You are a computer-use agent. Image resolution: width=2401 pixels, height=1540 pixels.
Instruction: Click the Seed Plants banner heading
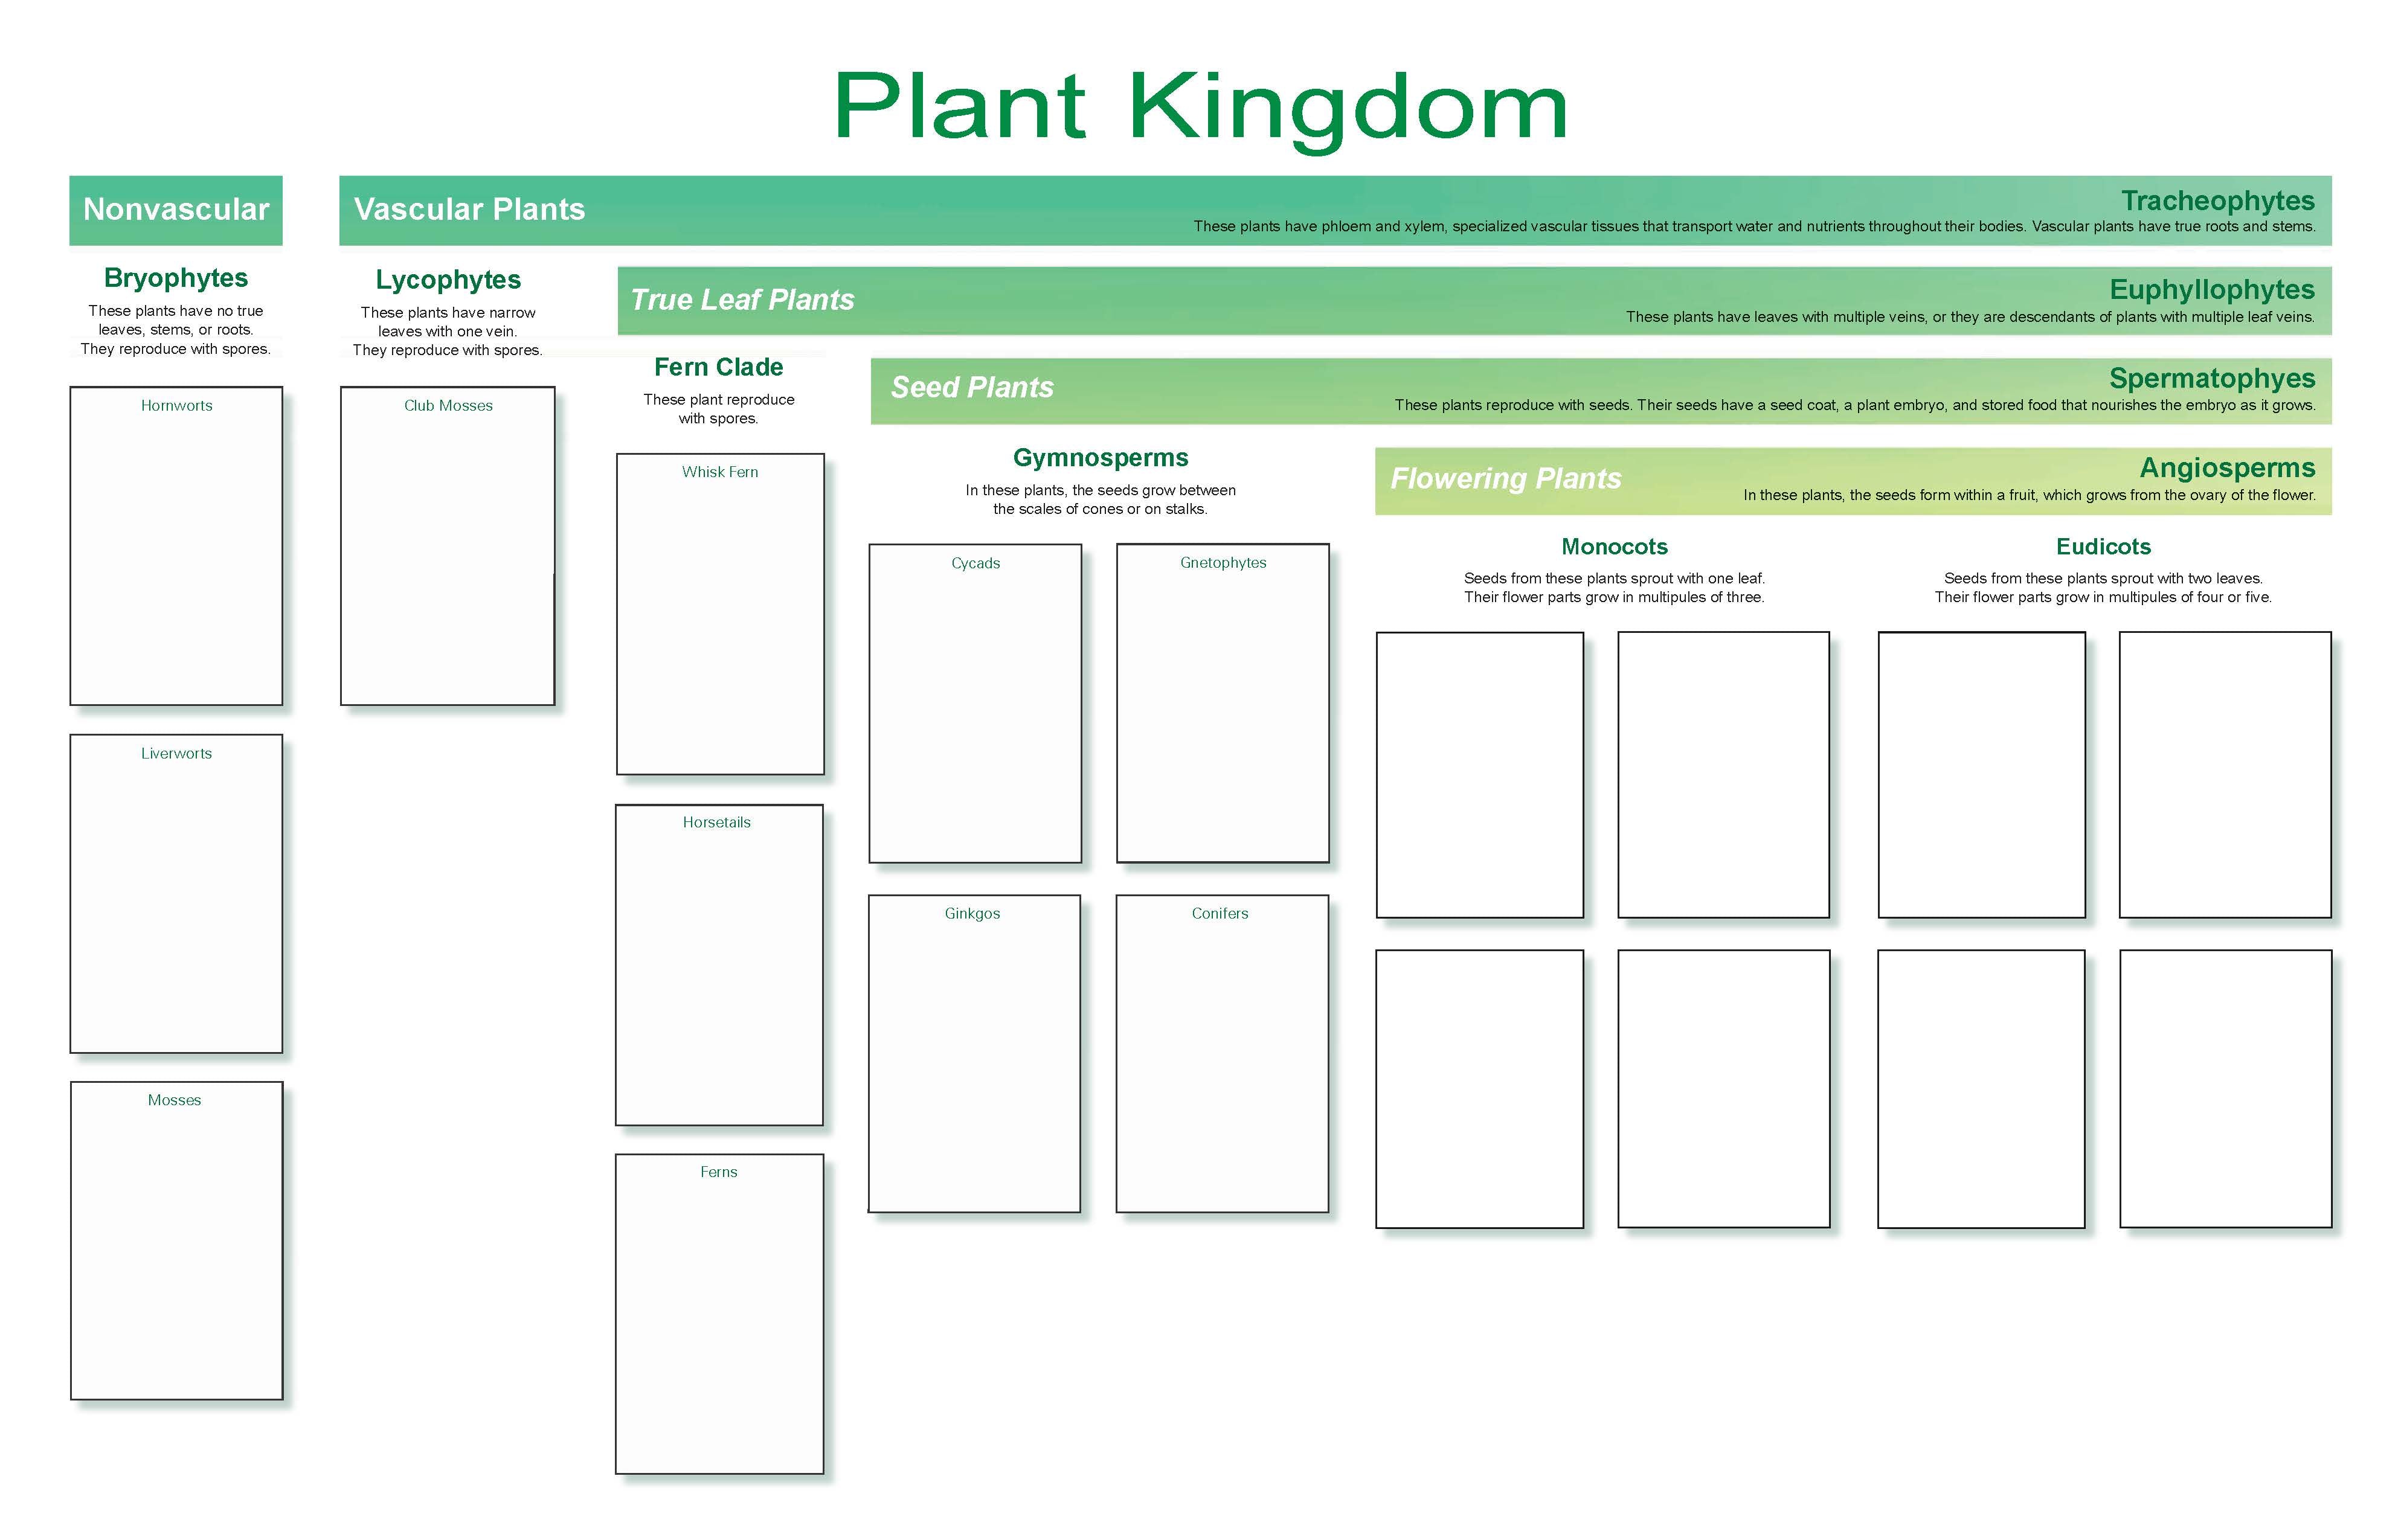pyautogui.click(x=972, y=388)
